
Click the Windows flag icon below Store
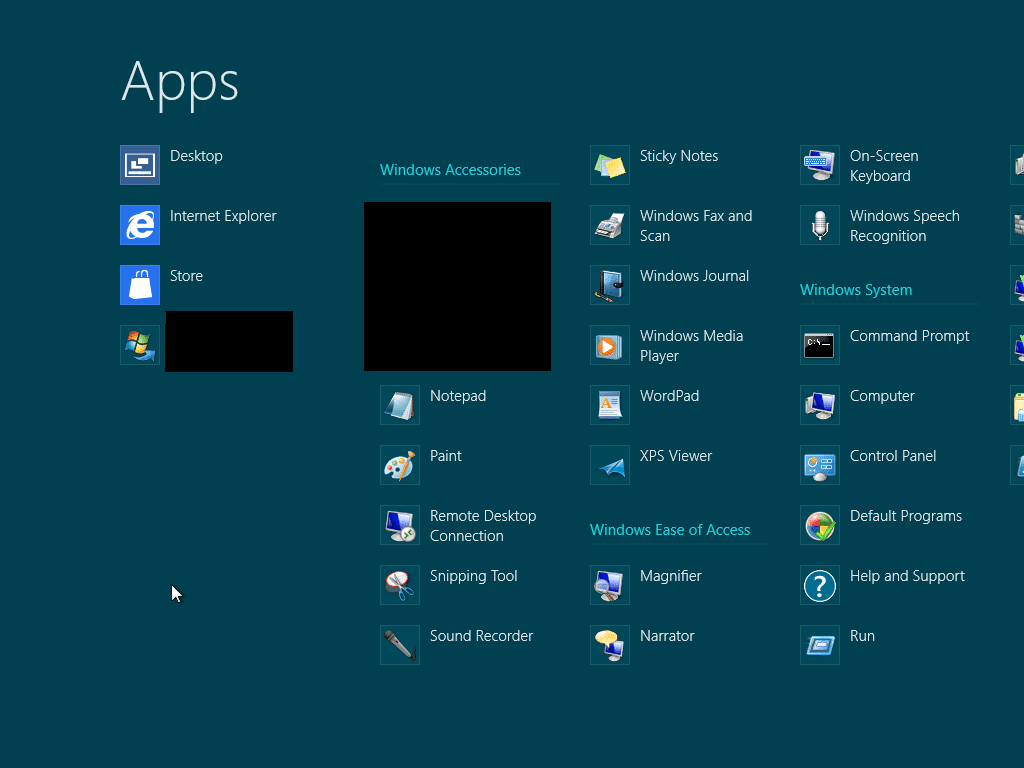(140, 345)
